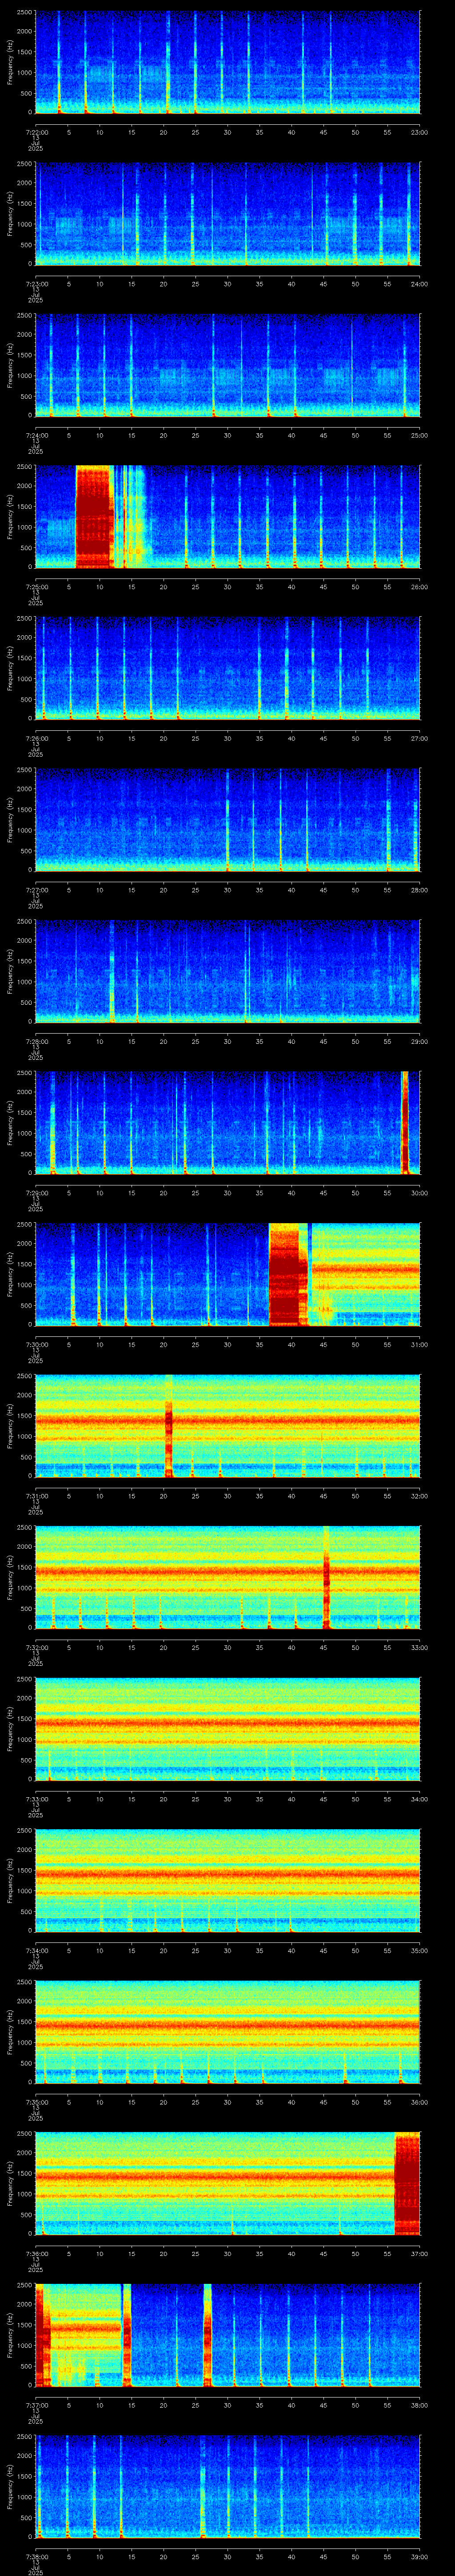The height and width of the screenshot is (2576, 455).
Task: Click the 31:00 end time label
Action: pyautogui.click(x=420, y=1345)
